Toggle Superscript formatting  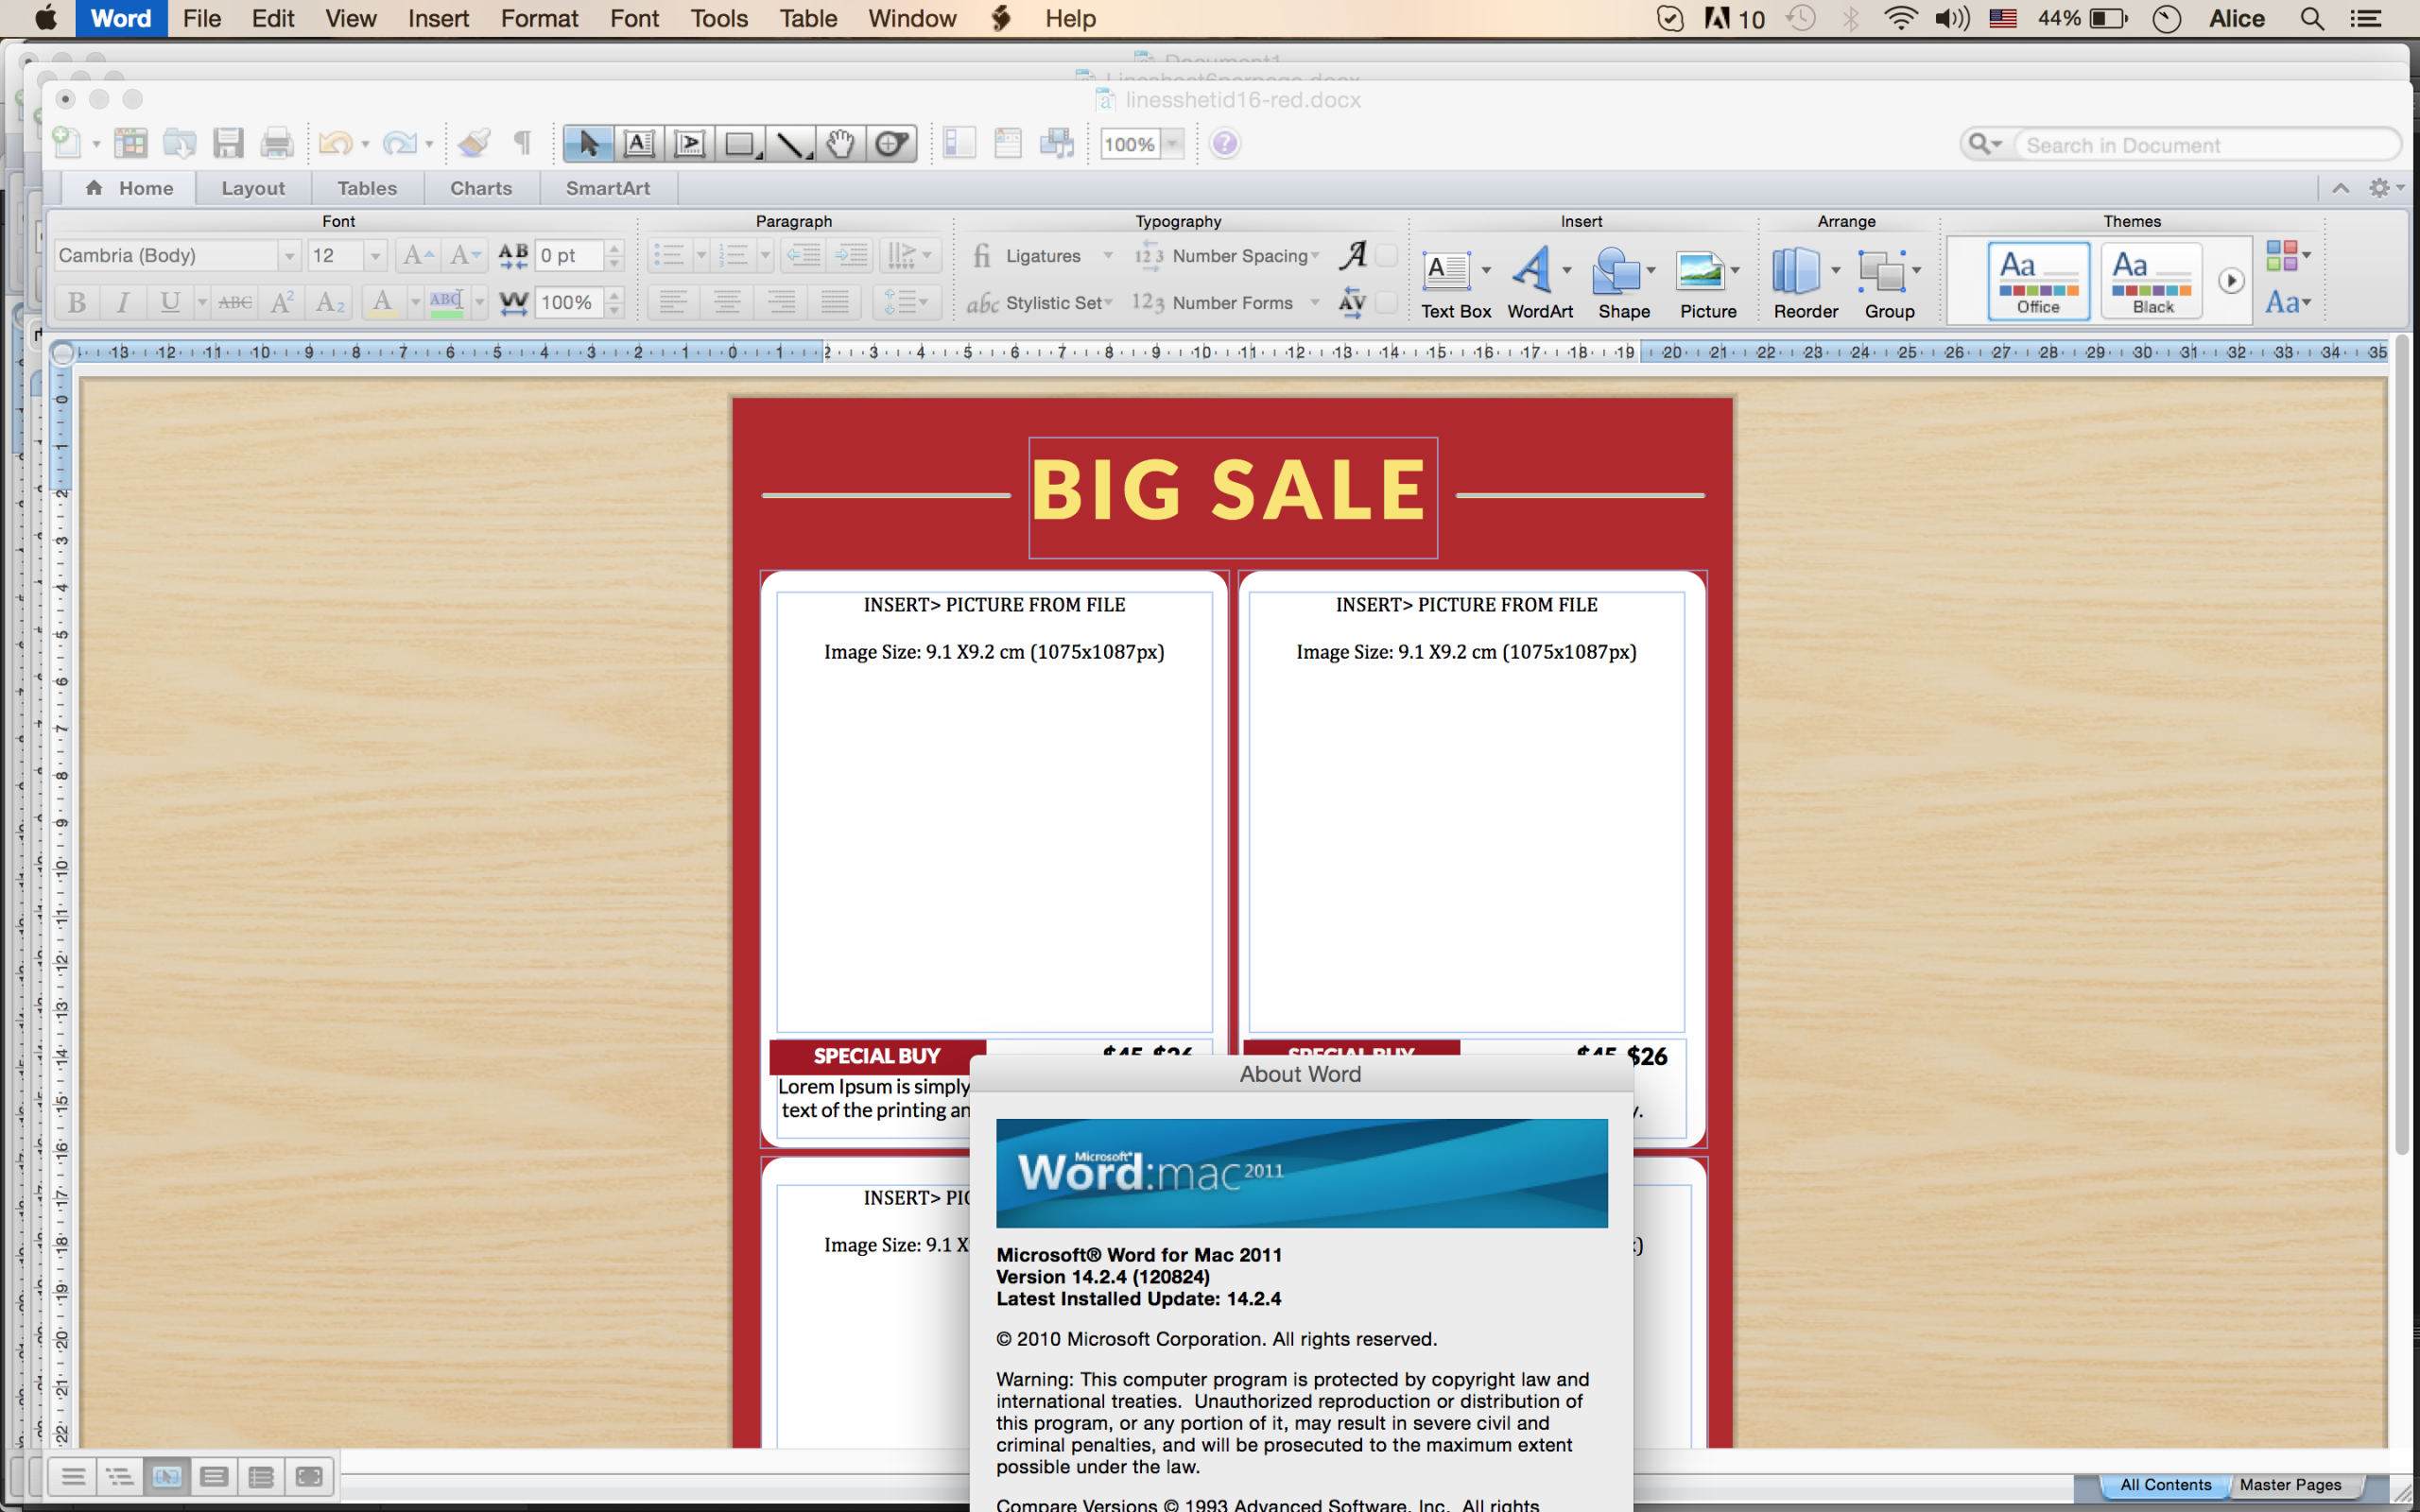click(282, 302)
